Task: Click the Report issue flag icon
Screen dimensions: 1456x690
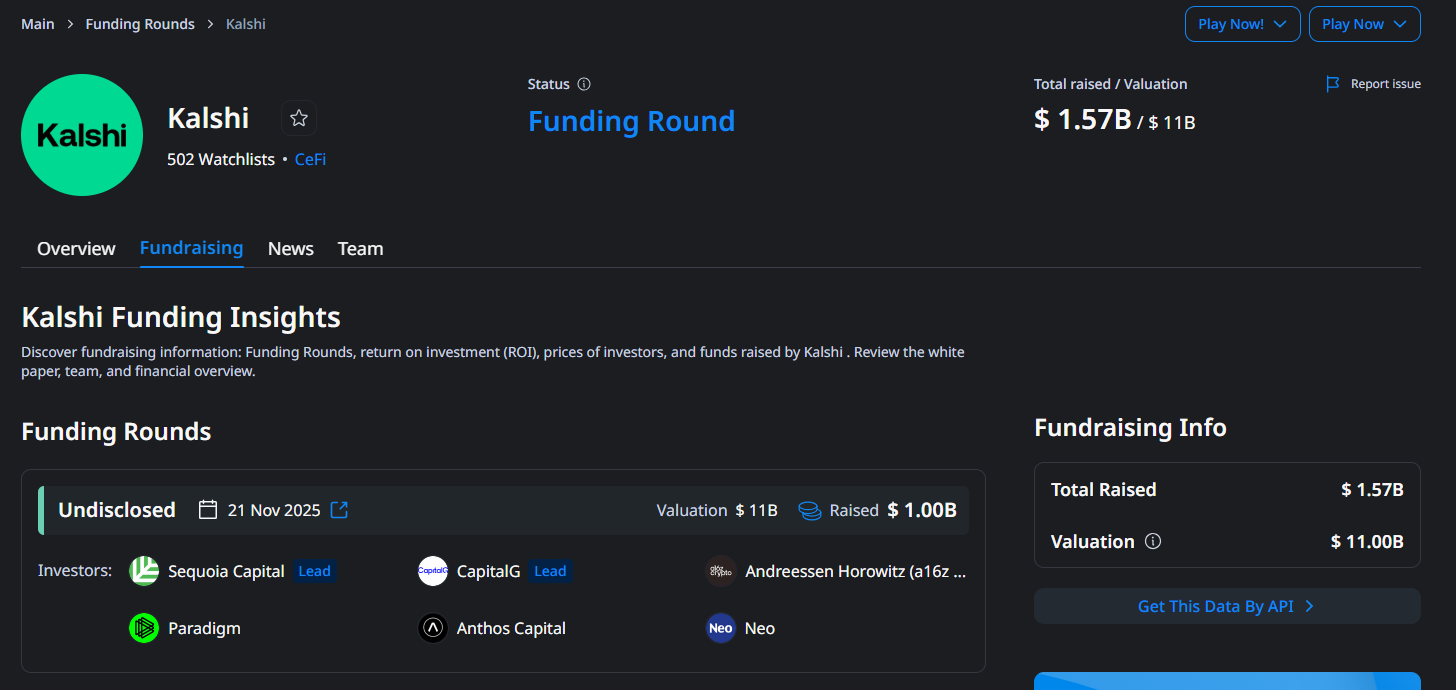Action: (x=1333, y=84)
